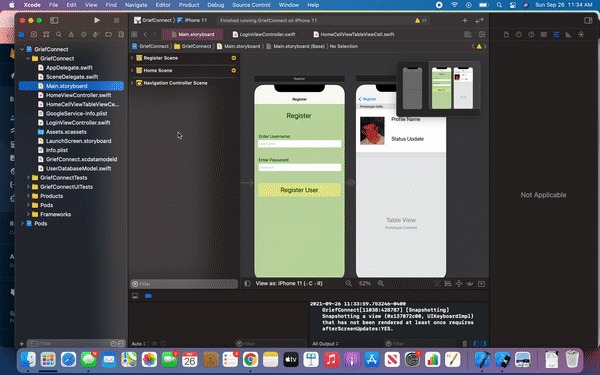Toggle the document outline button
This screenshot has height=375, width=600.
(247, 284)
